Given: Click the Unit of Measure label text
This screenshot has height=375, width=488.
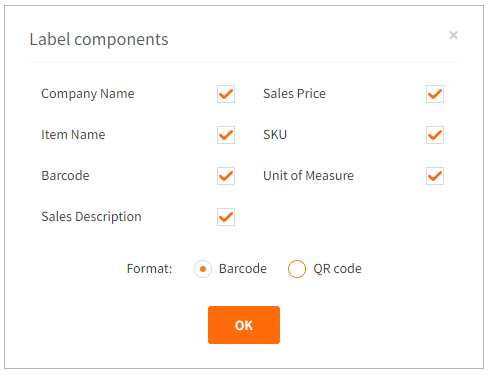Looking at the screenshot, I should click(308, 176).
